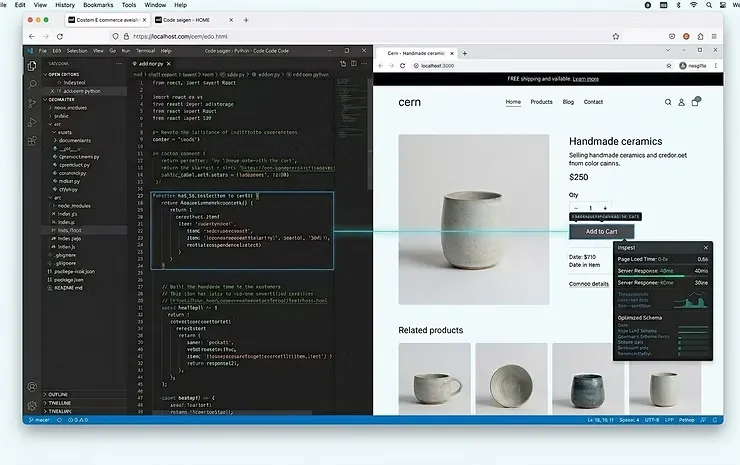
Task: Click the Add to Cart button
Action: point(601,231)
